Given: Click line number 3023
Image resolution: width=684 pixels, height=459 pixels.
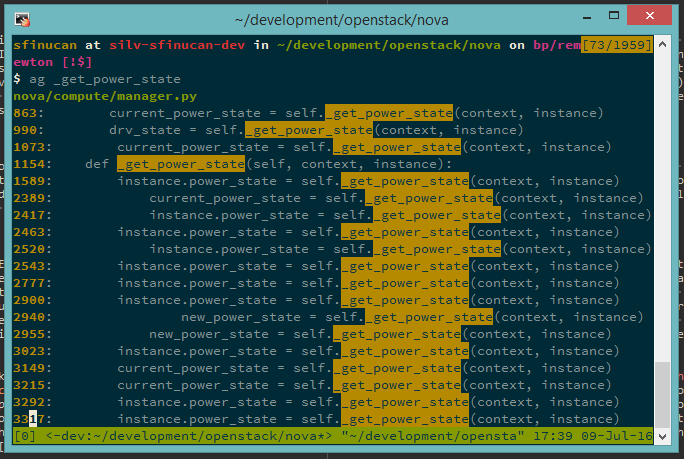Looking at the screenshot, I should pos(29,352).
